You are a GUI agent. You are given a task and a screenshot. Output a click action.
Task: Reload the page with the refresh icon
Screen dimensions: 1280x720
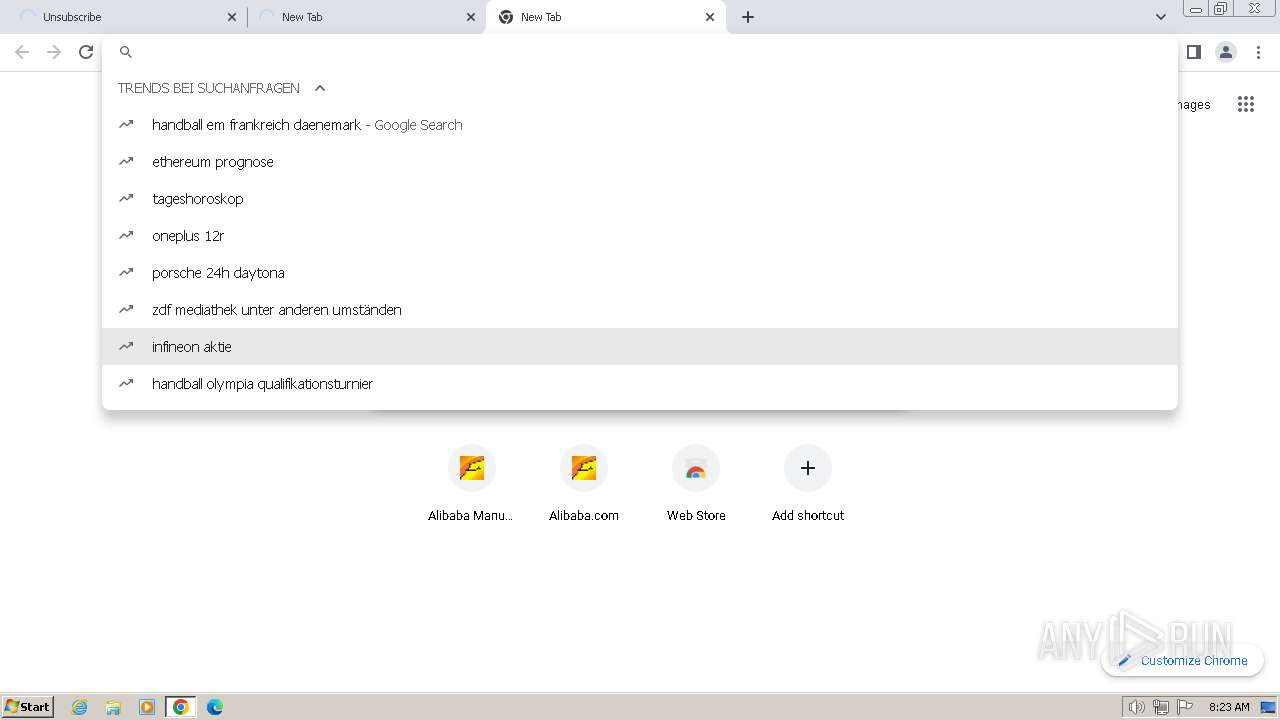[x=86, y=52]
